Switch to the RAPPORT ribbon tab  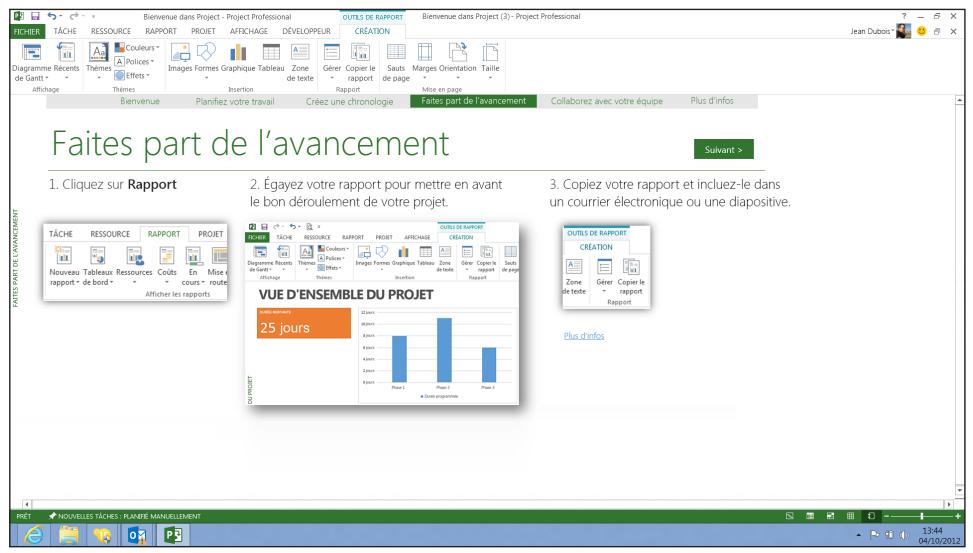click(x=161, y=31)
